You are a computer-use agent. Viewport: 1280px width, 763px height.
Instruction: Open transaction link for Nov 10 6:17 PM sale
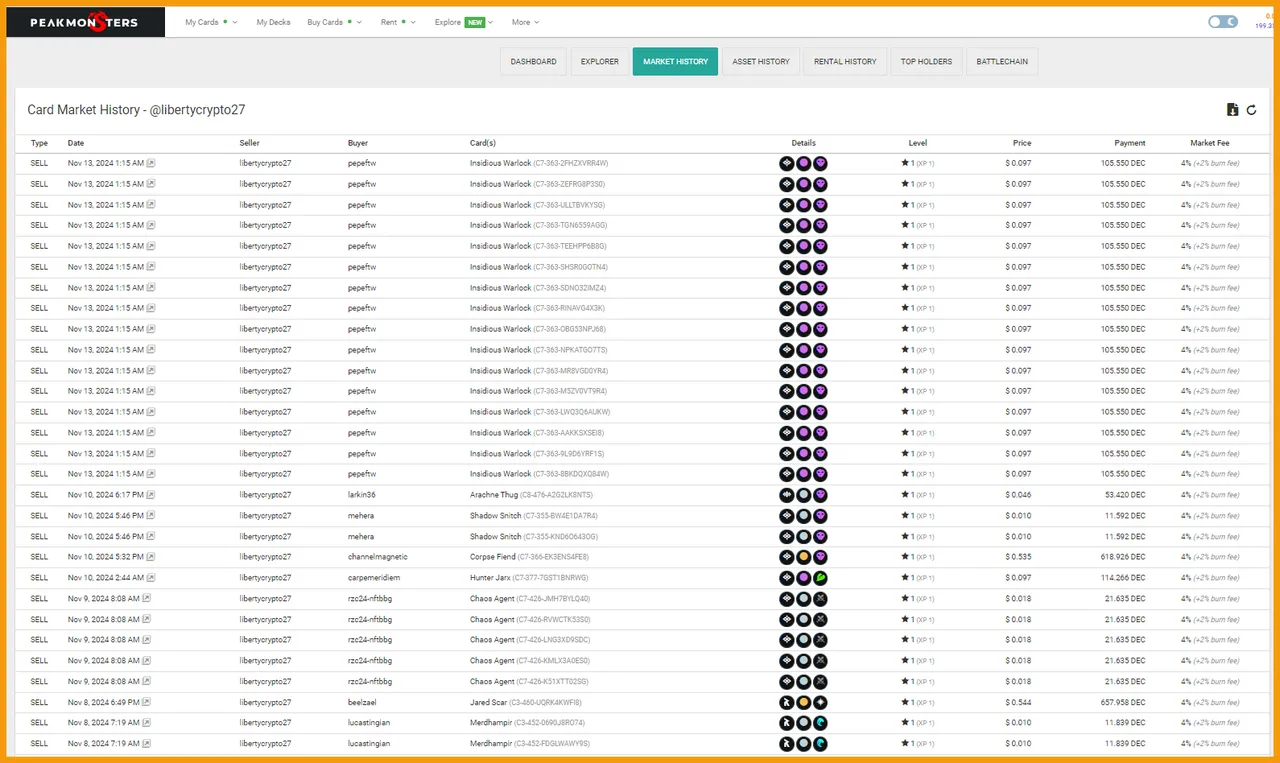click(151, 495)
